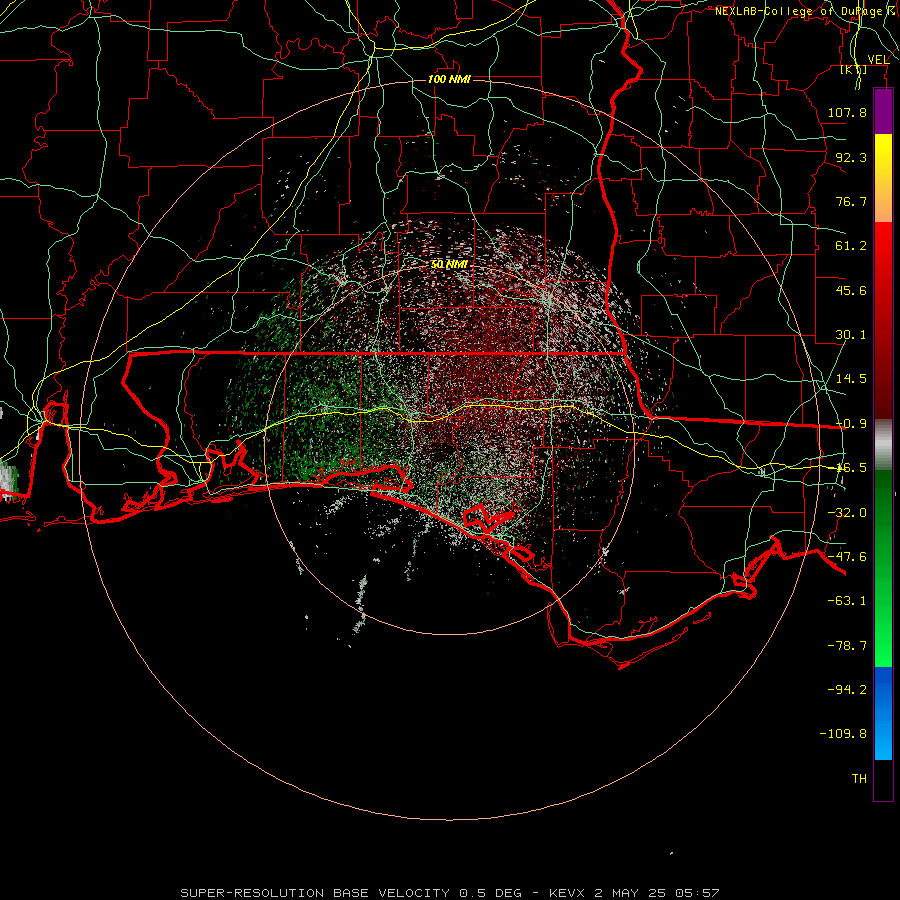Click the VEL legend title

pos(878,60)
